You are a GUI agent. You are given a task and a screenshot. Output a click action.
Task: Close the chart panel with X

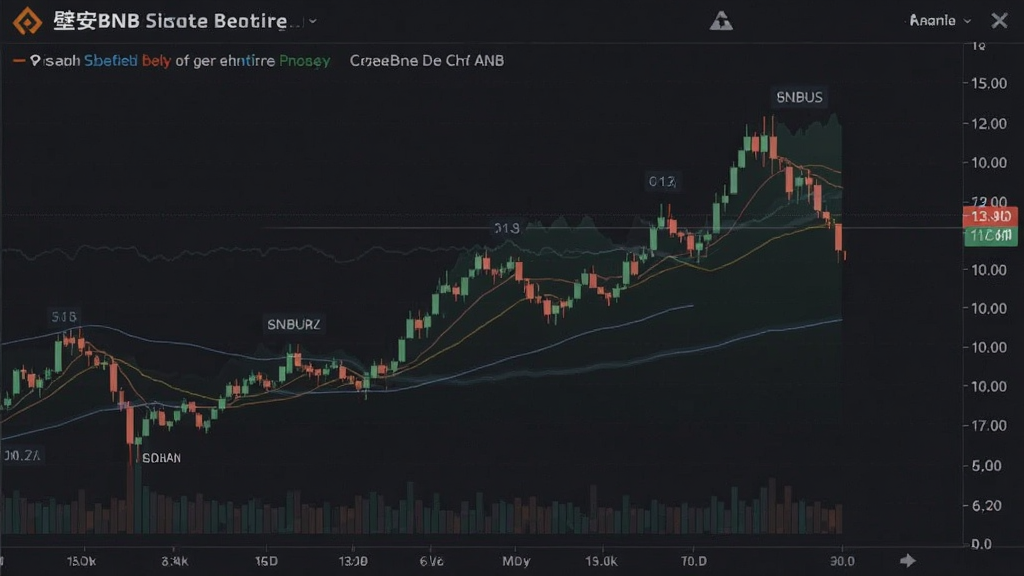coord(999,21)
